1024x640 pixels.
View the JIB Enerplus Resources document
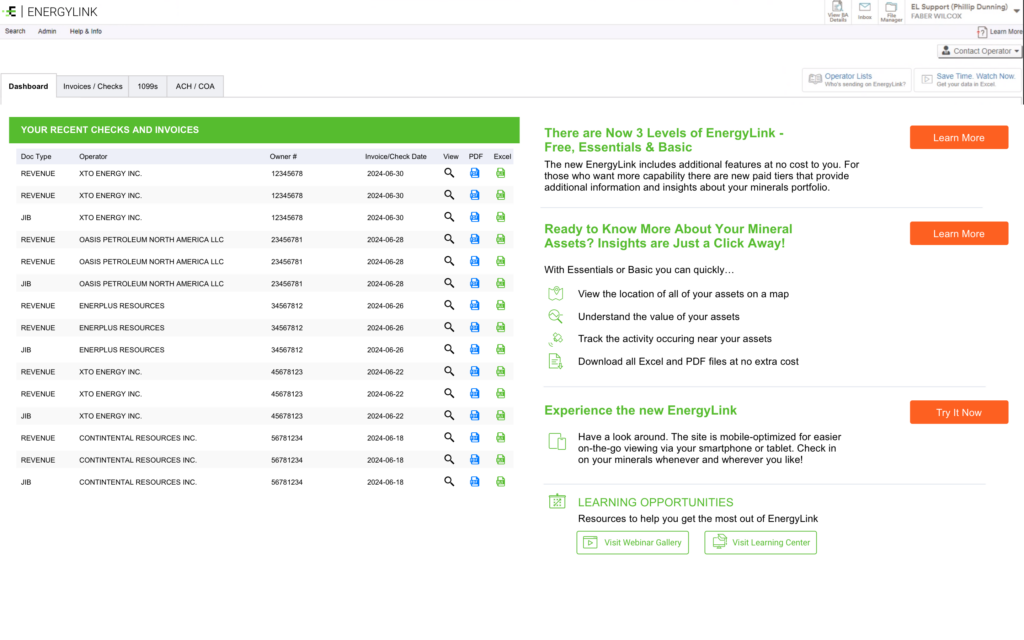point(449,349)
